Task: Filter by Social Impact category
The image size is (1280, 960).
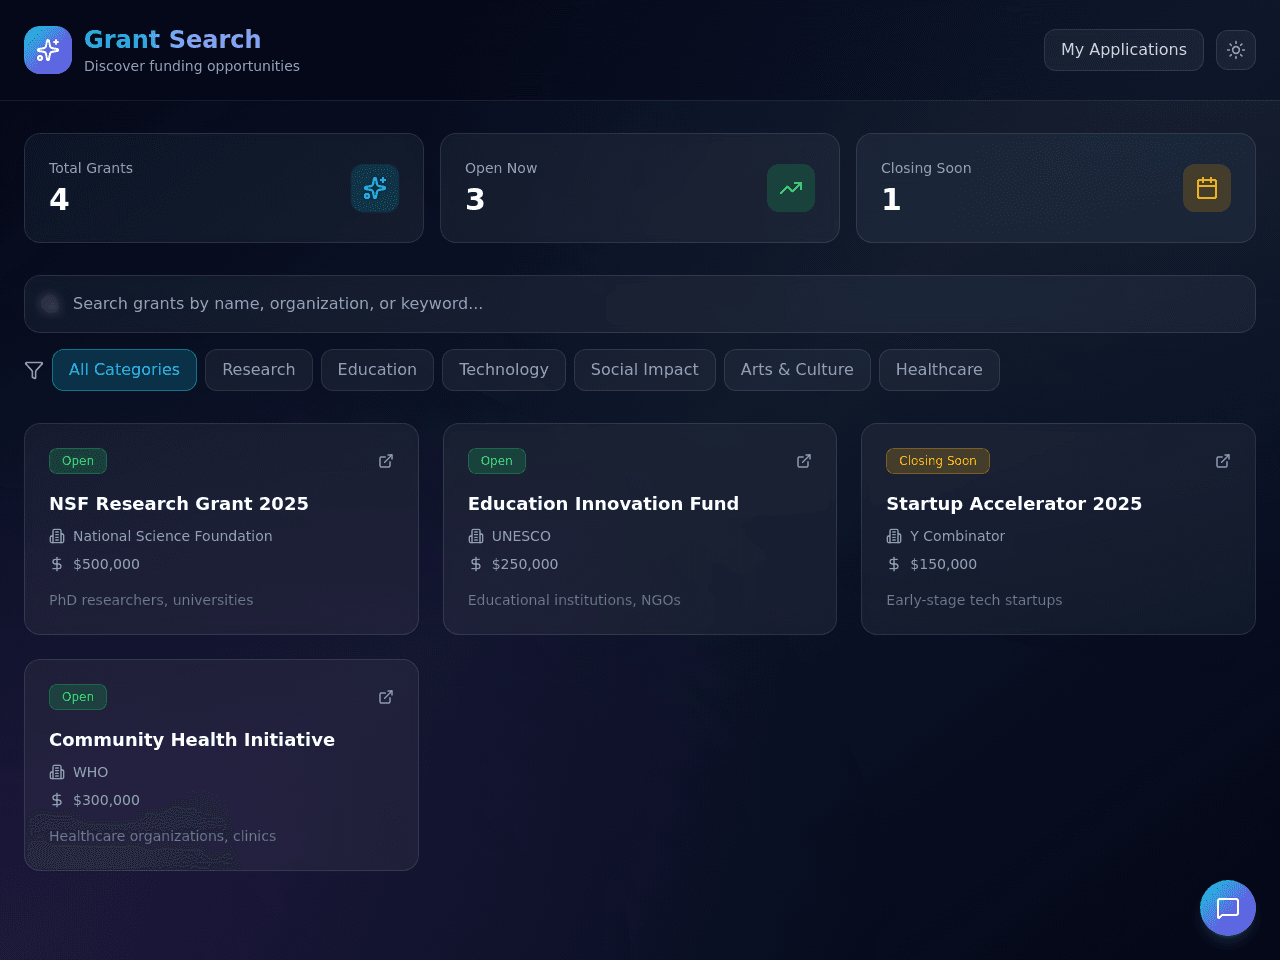Action: [645, 370]
